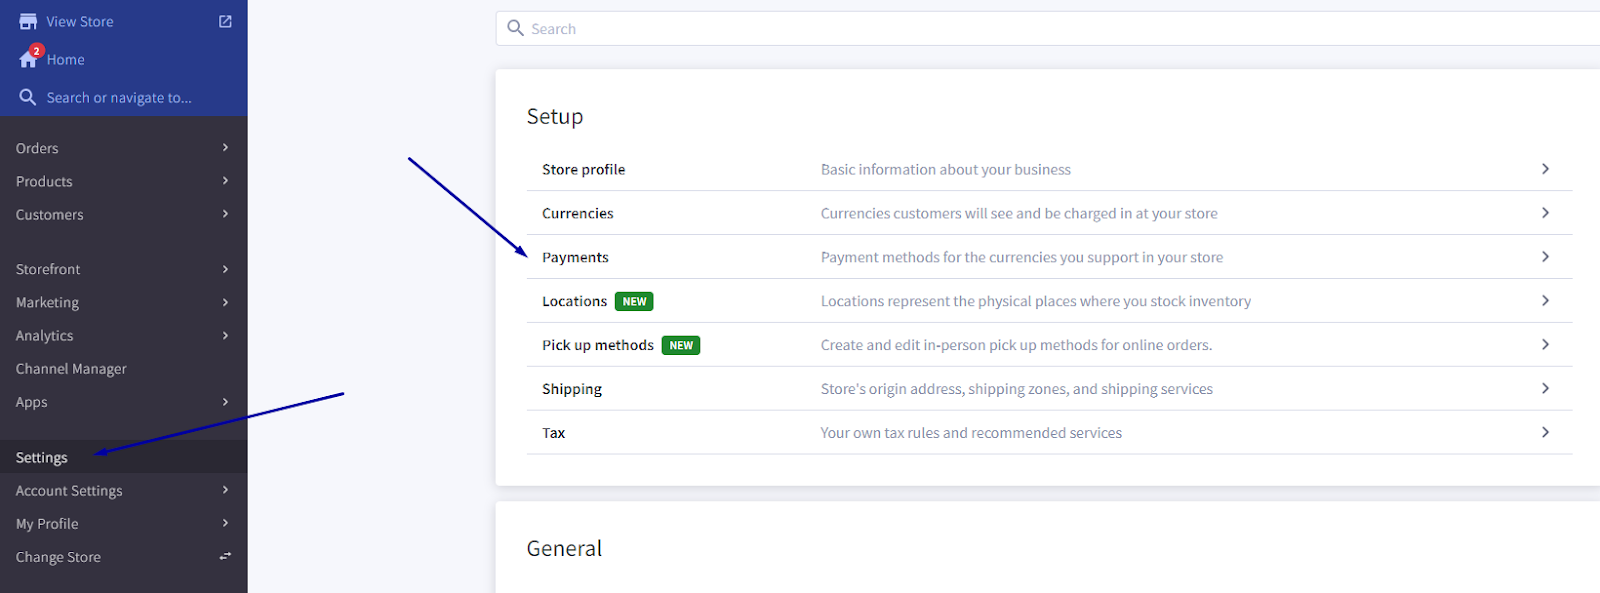
Task: Click 'Locations represent the physical places' description
Action: pyautogui.click(x=1036, y=301)
